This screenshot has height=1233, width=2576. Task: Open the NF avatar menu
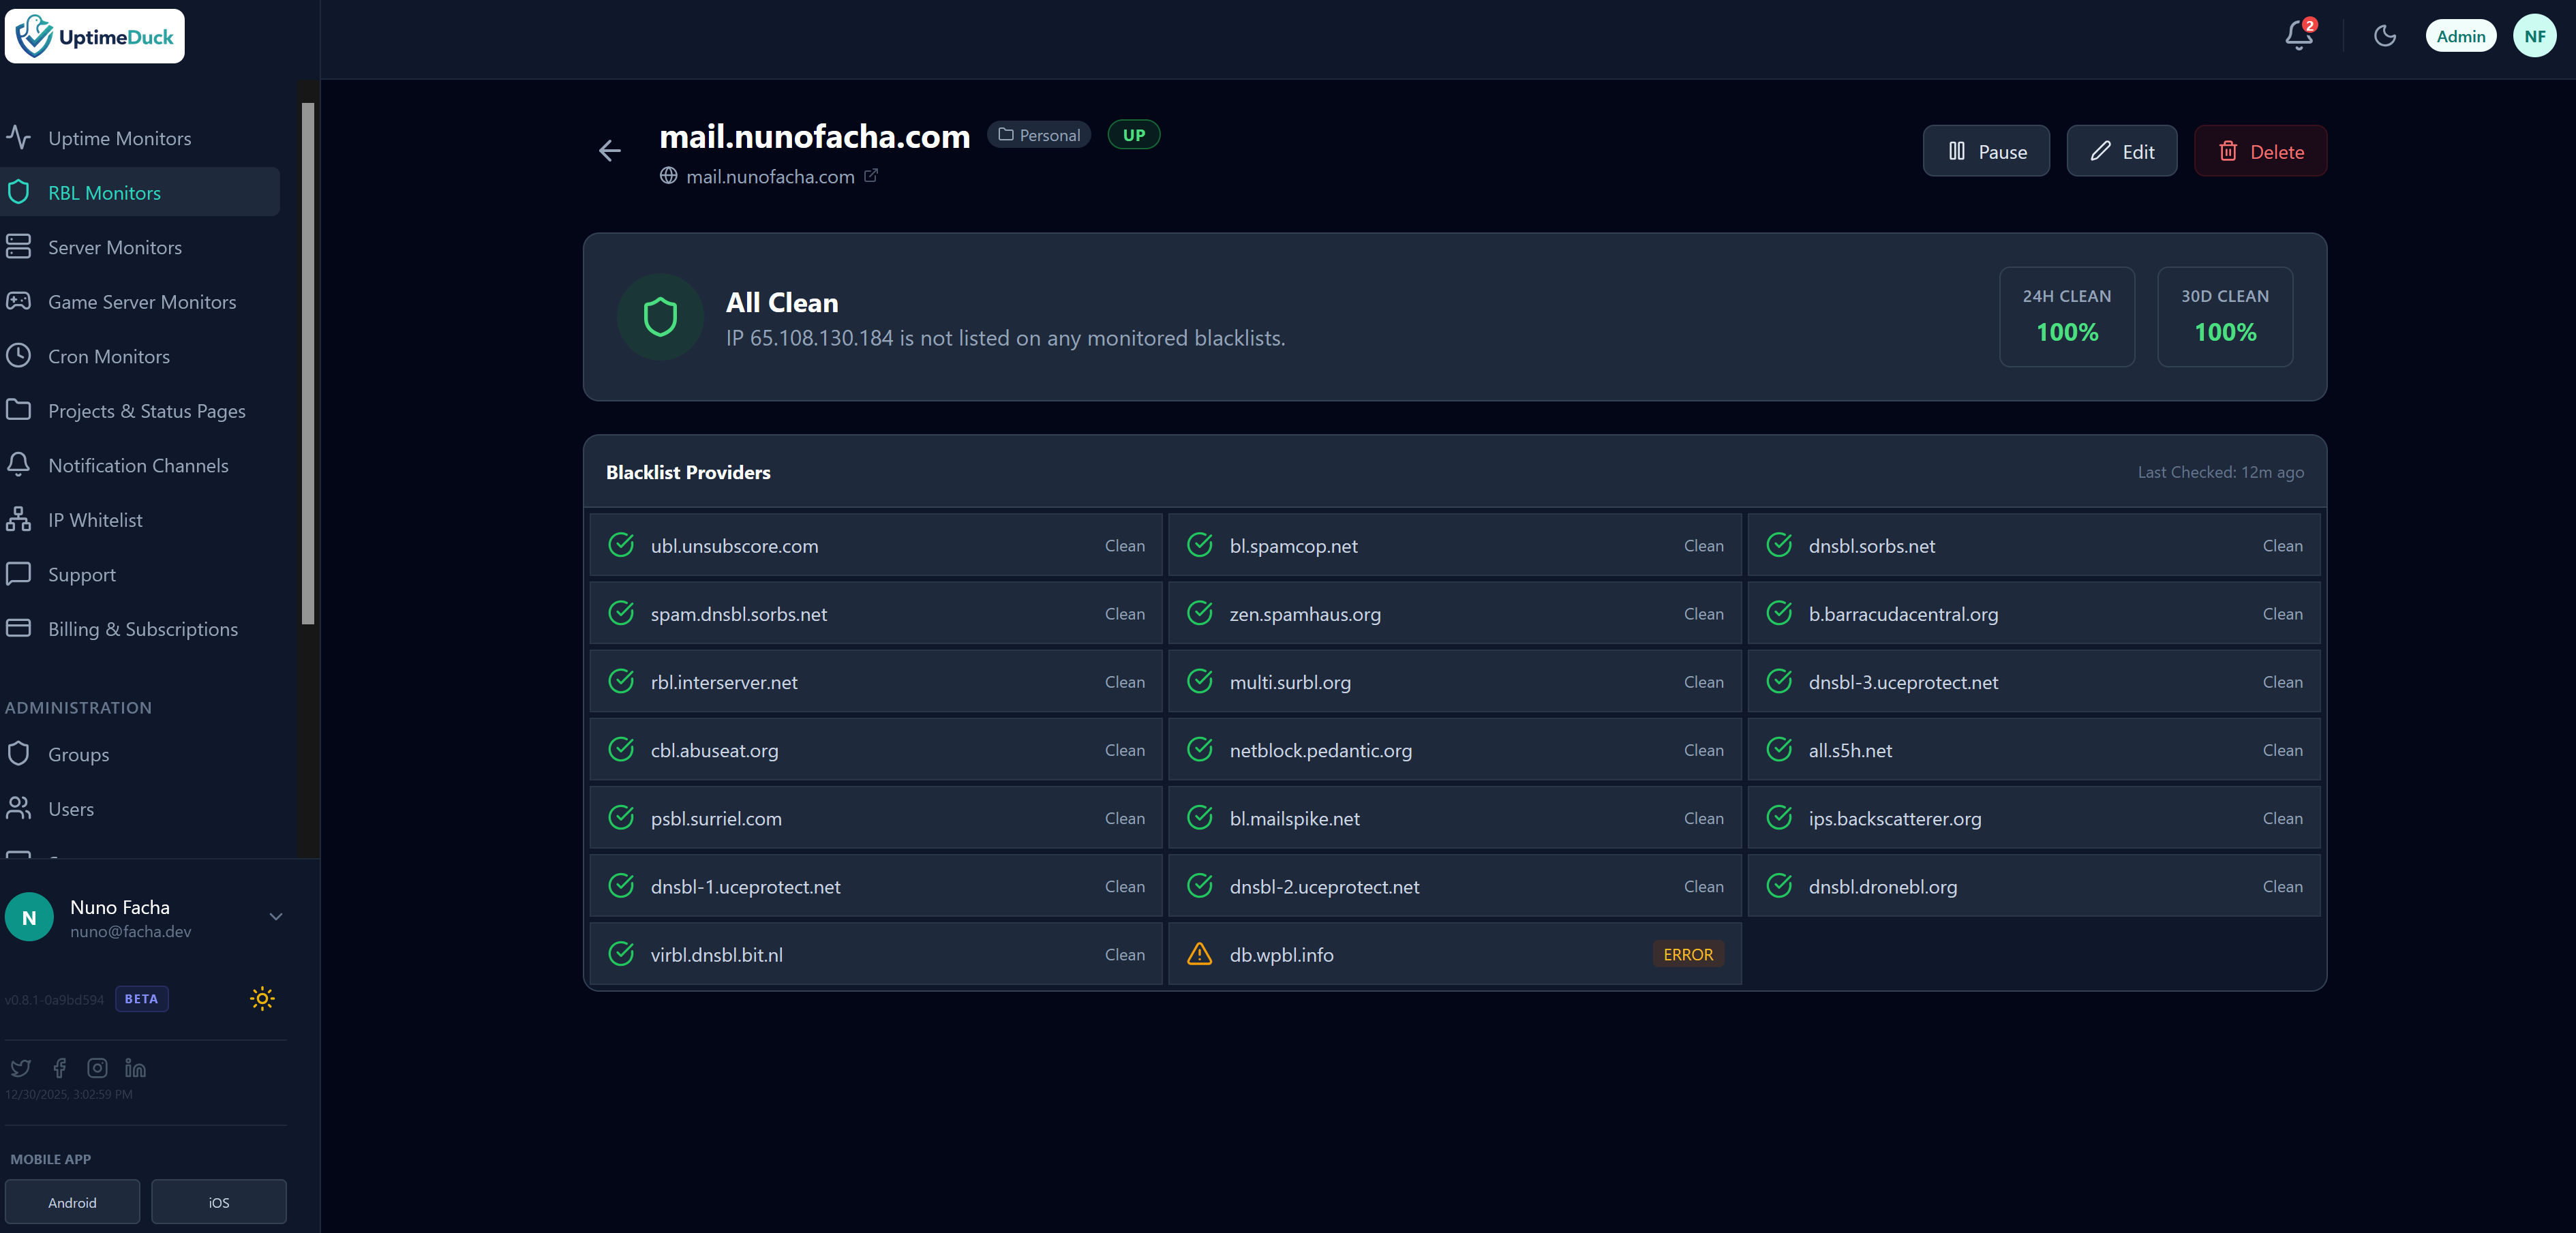coord(2534,37)
